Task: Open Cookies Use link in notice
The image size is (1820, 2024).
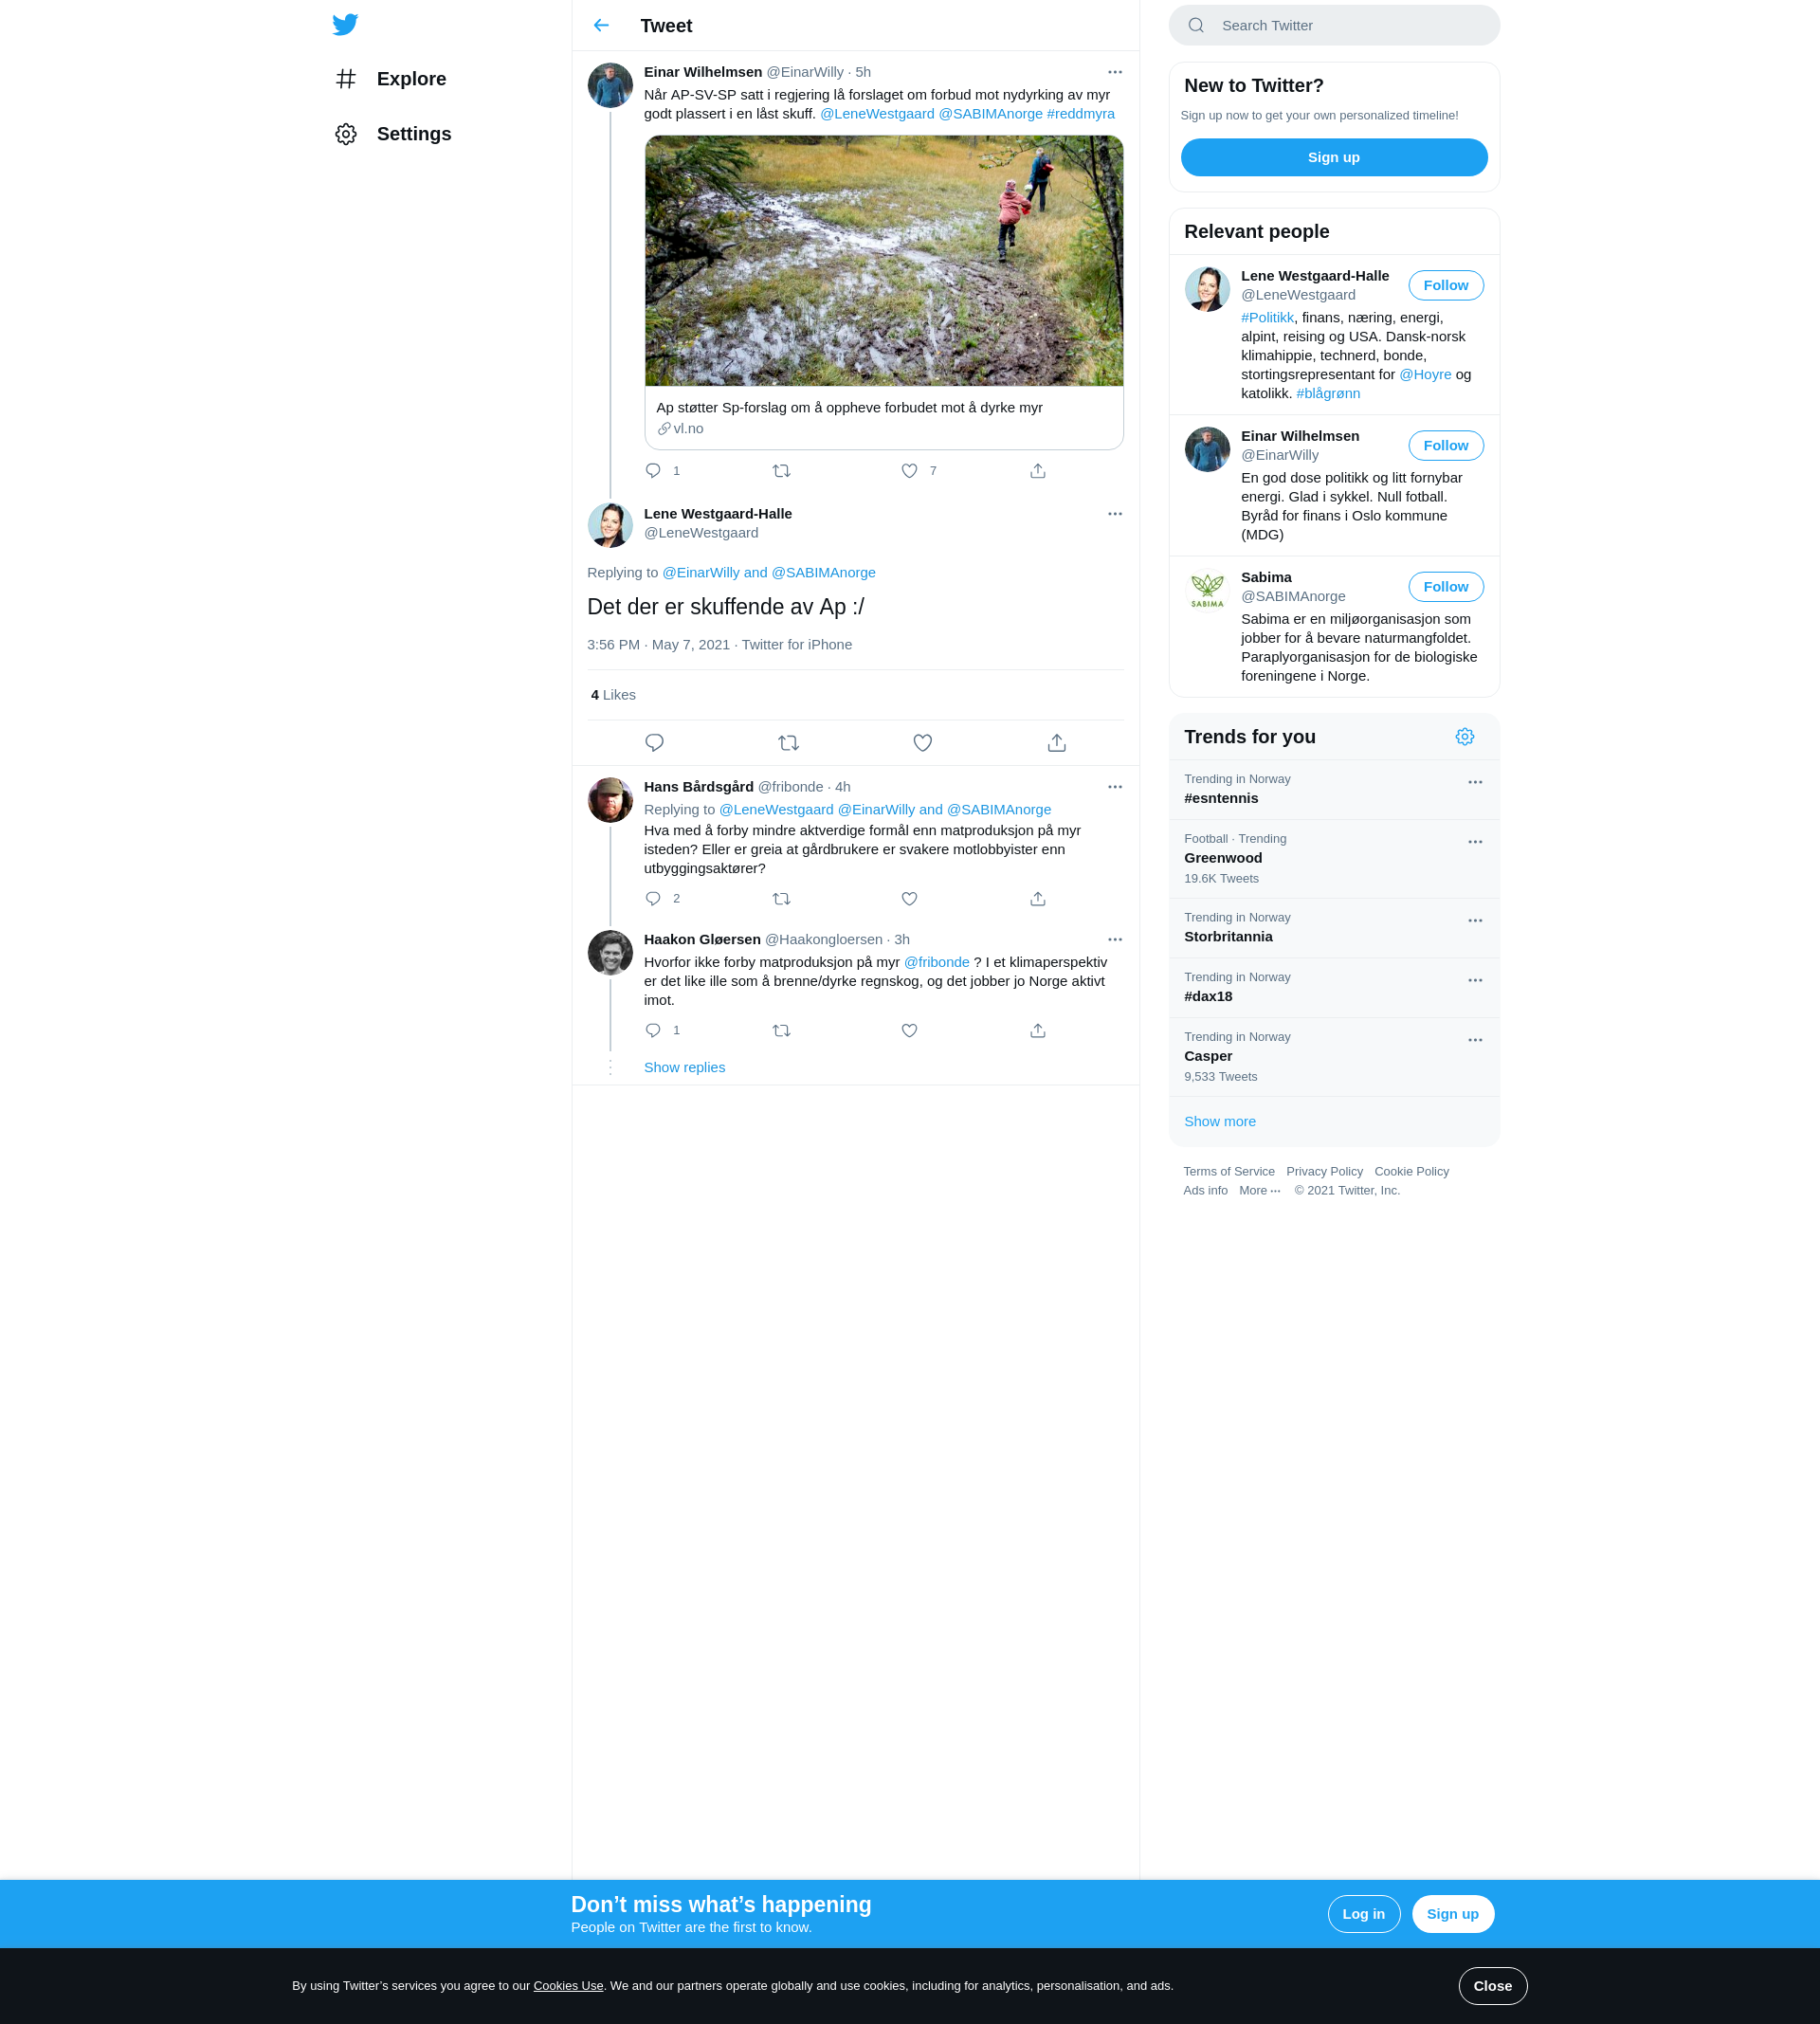Action: click(568, 1985)
